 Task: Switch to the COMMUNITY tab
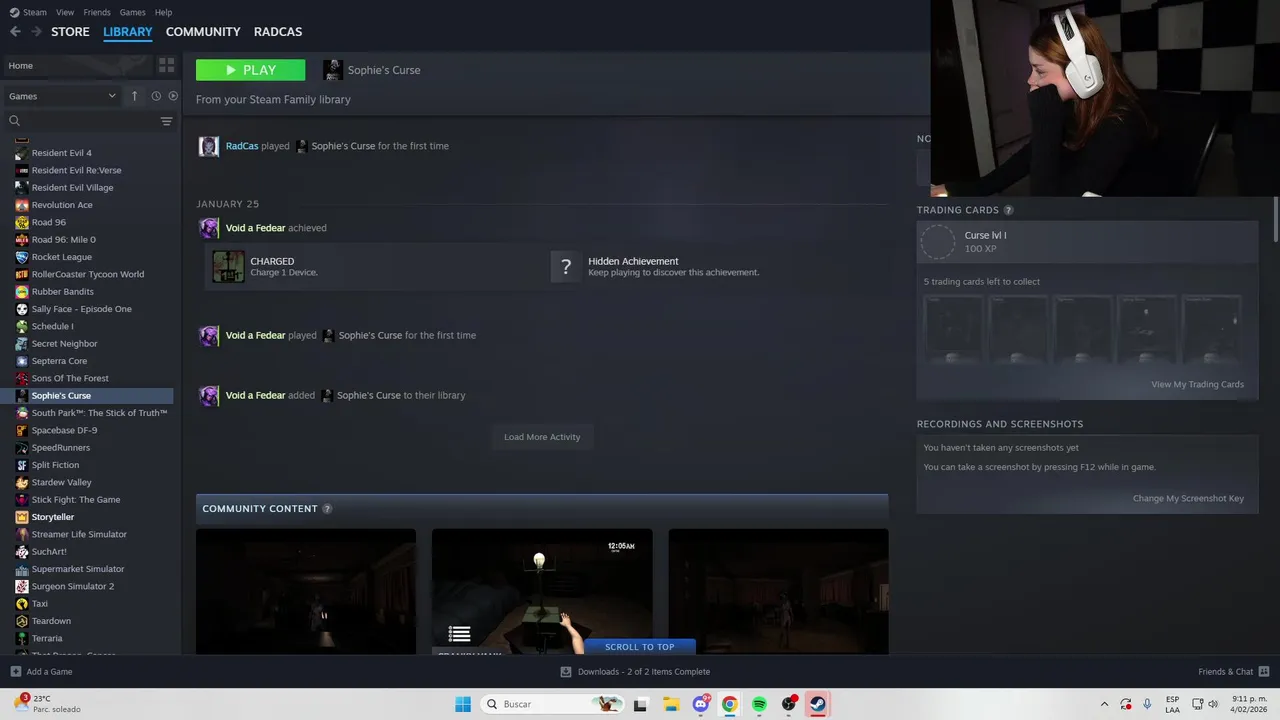pyautogui.click(x=203, y=32)
